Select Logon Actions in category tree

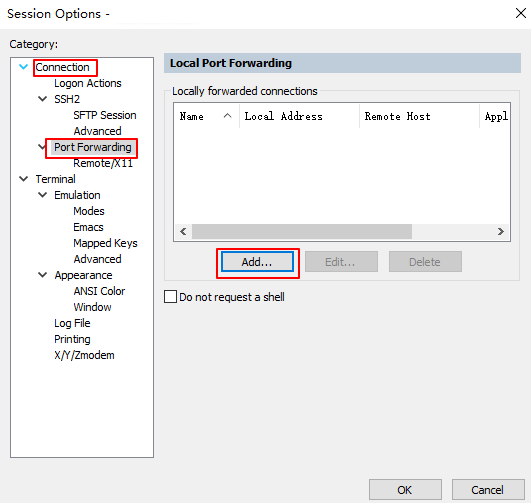[88, 83]
